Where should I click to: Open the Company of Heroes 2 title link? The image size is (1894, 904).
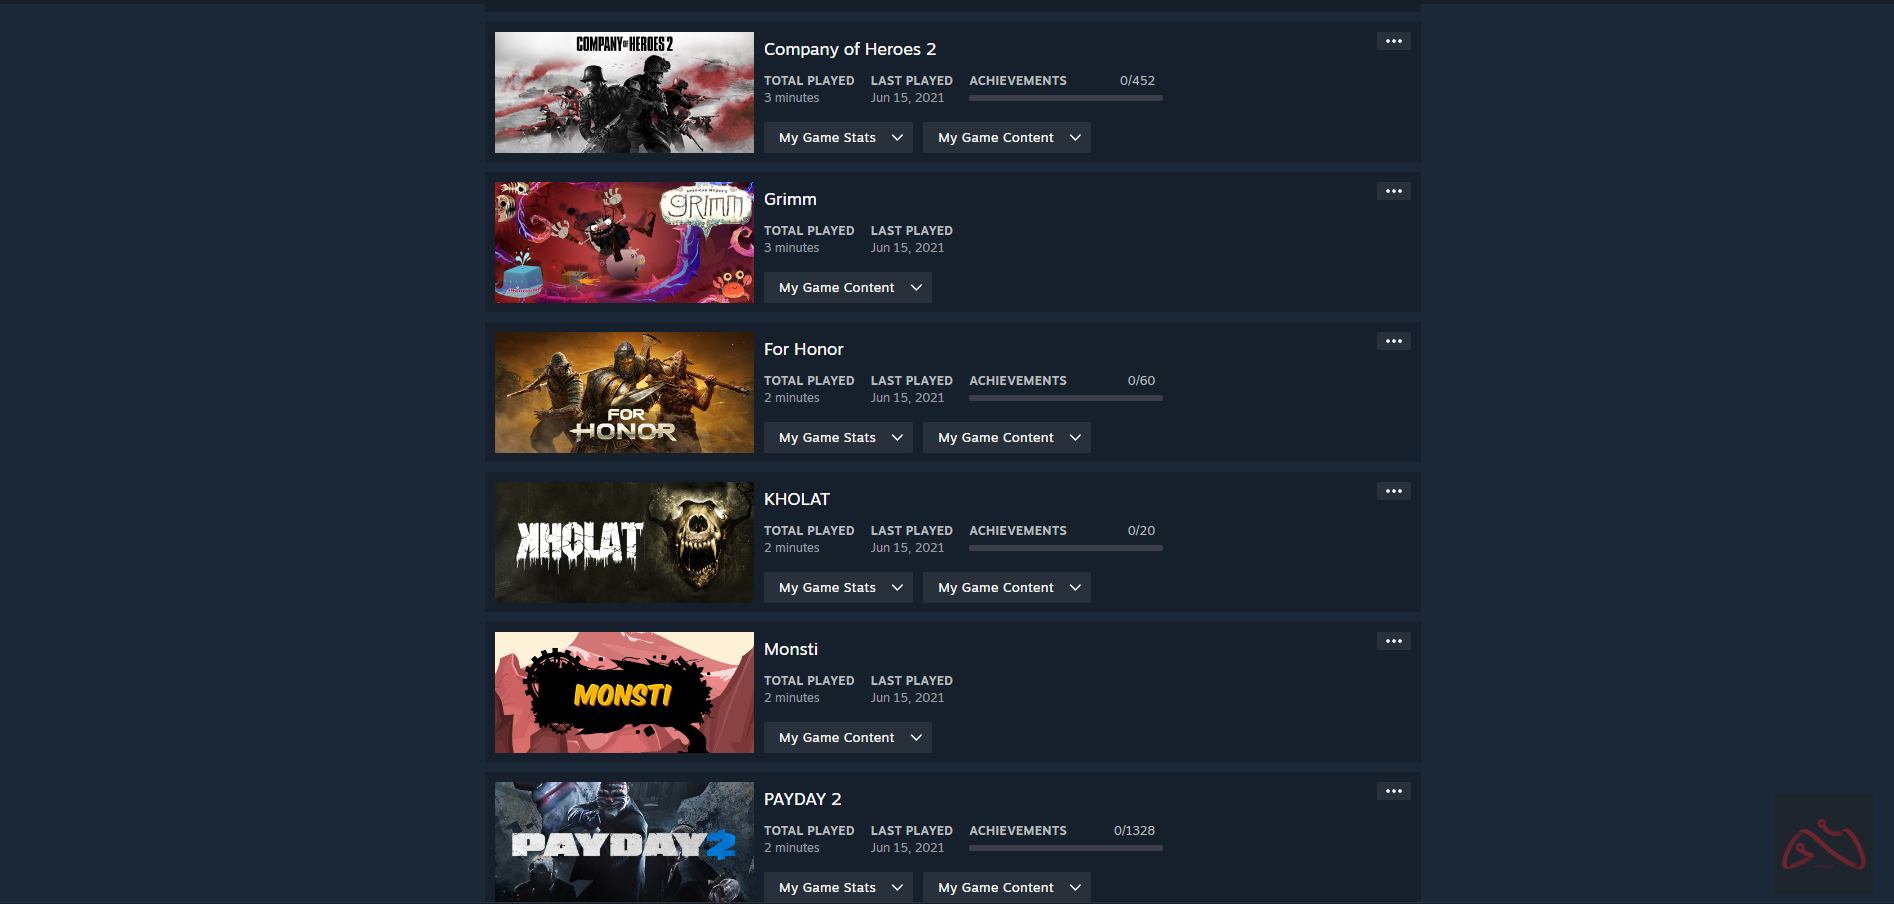(850, 49)
